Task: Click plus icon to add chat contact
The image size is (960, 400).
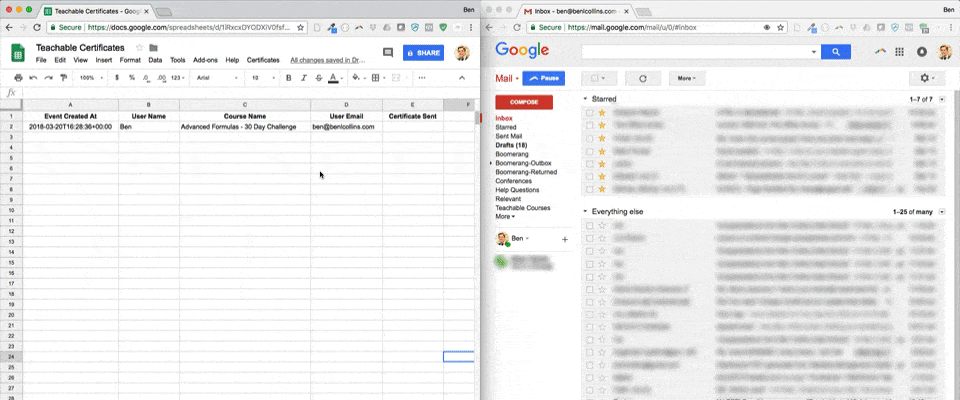Action: click(564, 240)
